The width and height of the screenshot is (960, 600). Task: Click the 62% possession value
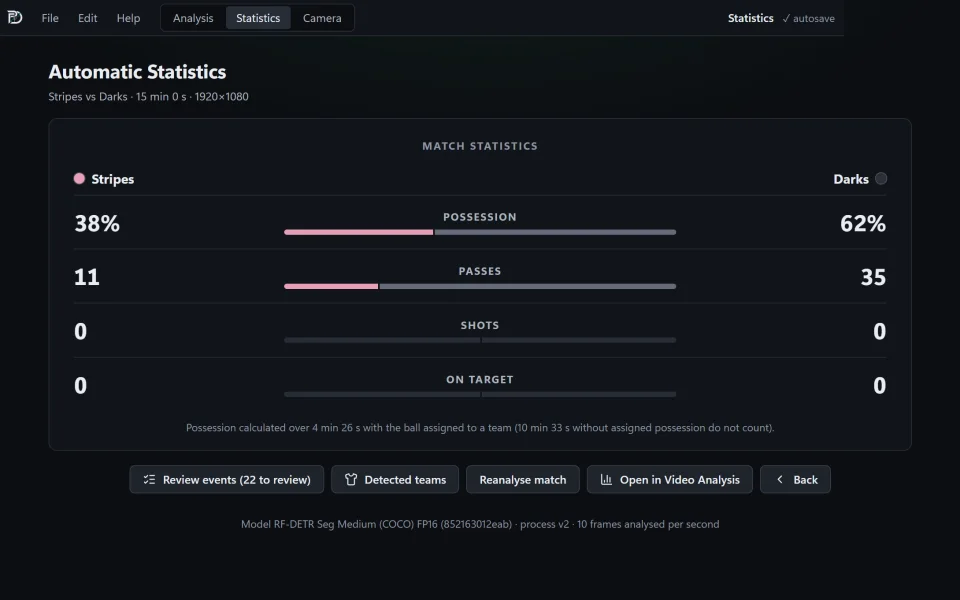coord(863,223)
